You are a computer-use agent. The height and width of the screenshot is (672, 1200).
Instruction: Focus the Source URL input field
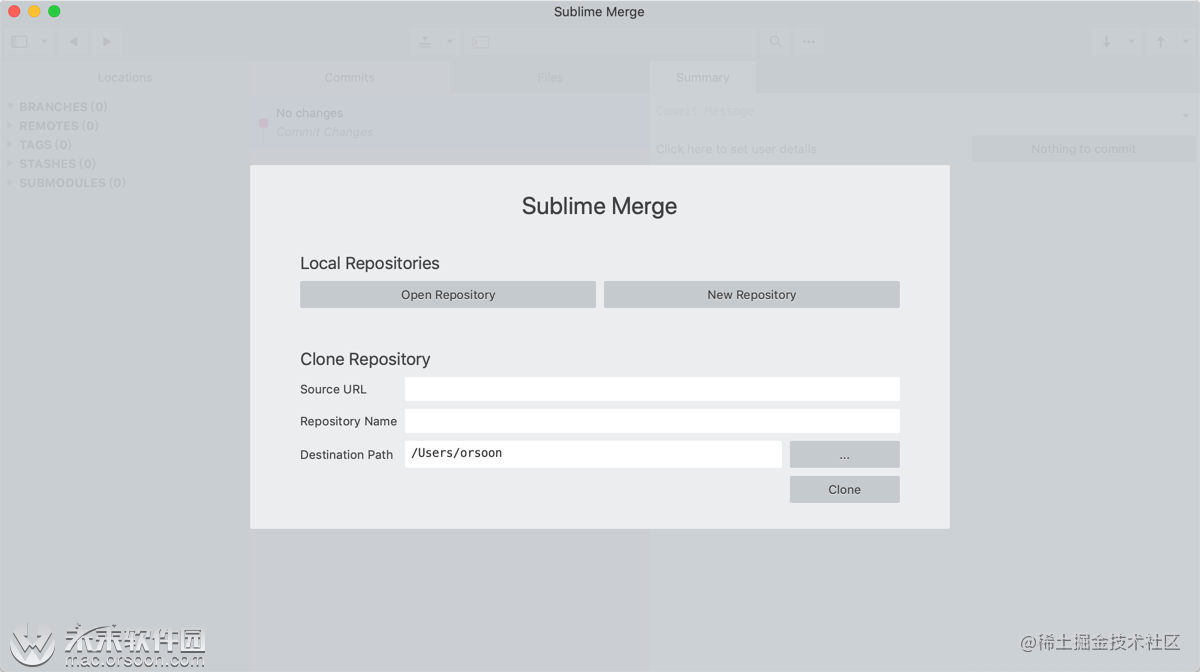652,389
